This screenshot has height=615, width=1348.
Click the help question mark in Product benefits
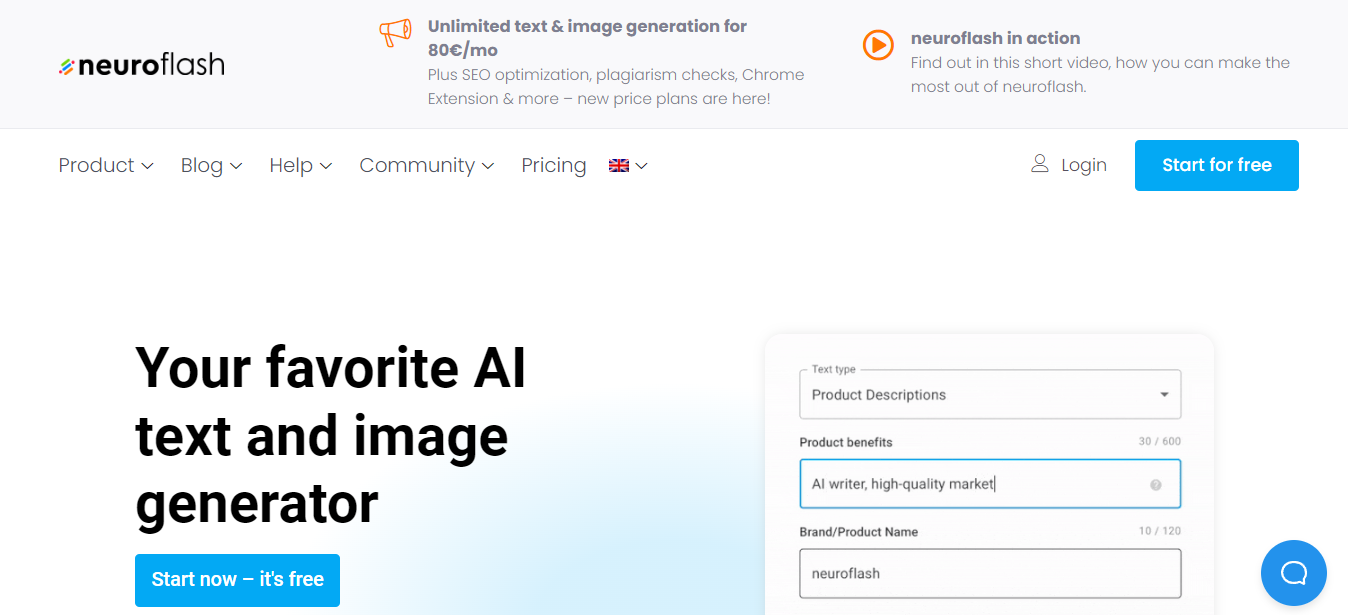coord(1156,485)
